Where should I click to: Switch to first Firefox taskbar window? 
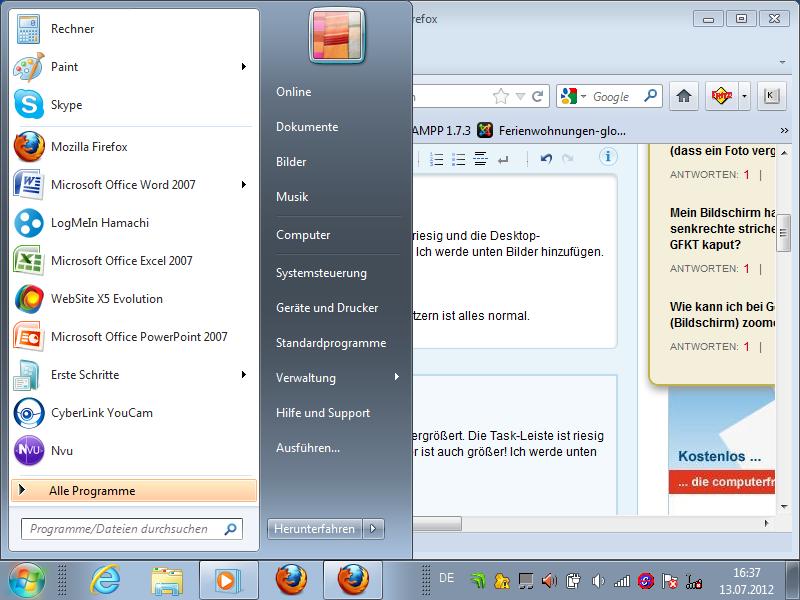(x=291, y=580)
